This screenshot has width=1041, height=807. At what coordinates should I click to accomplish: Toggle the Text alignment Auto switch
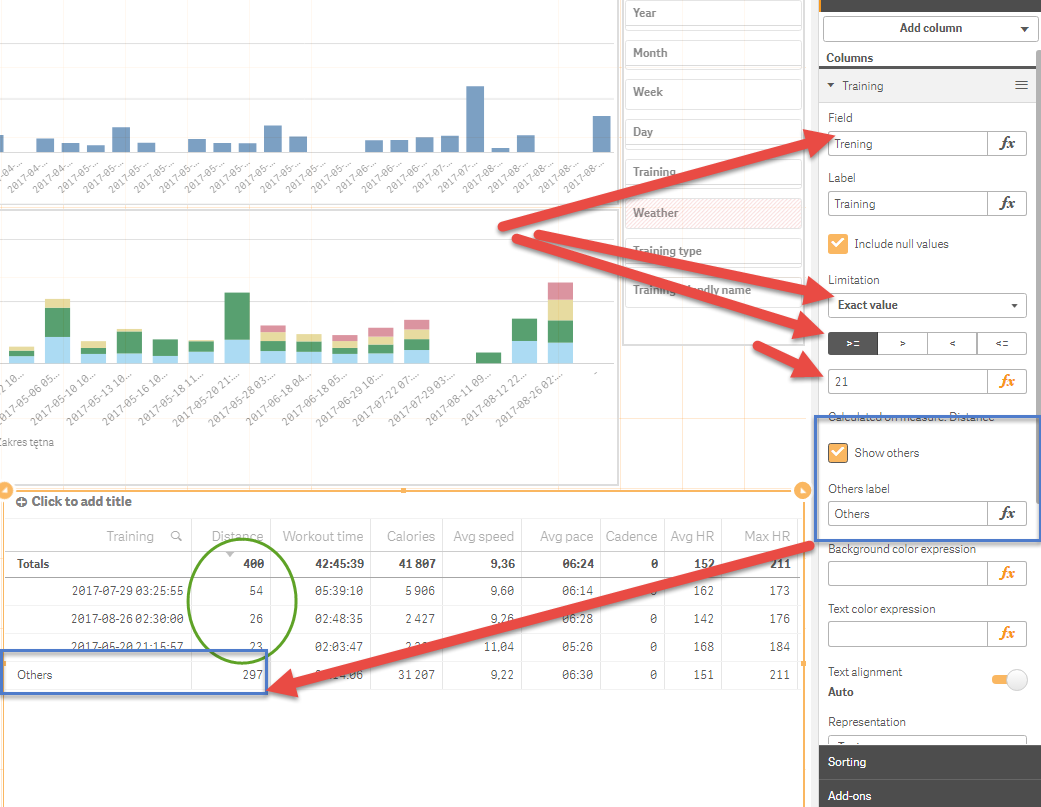coord(1010,680)
